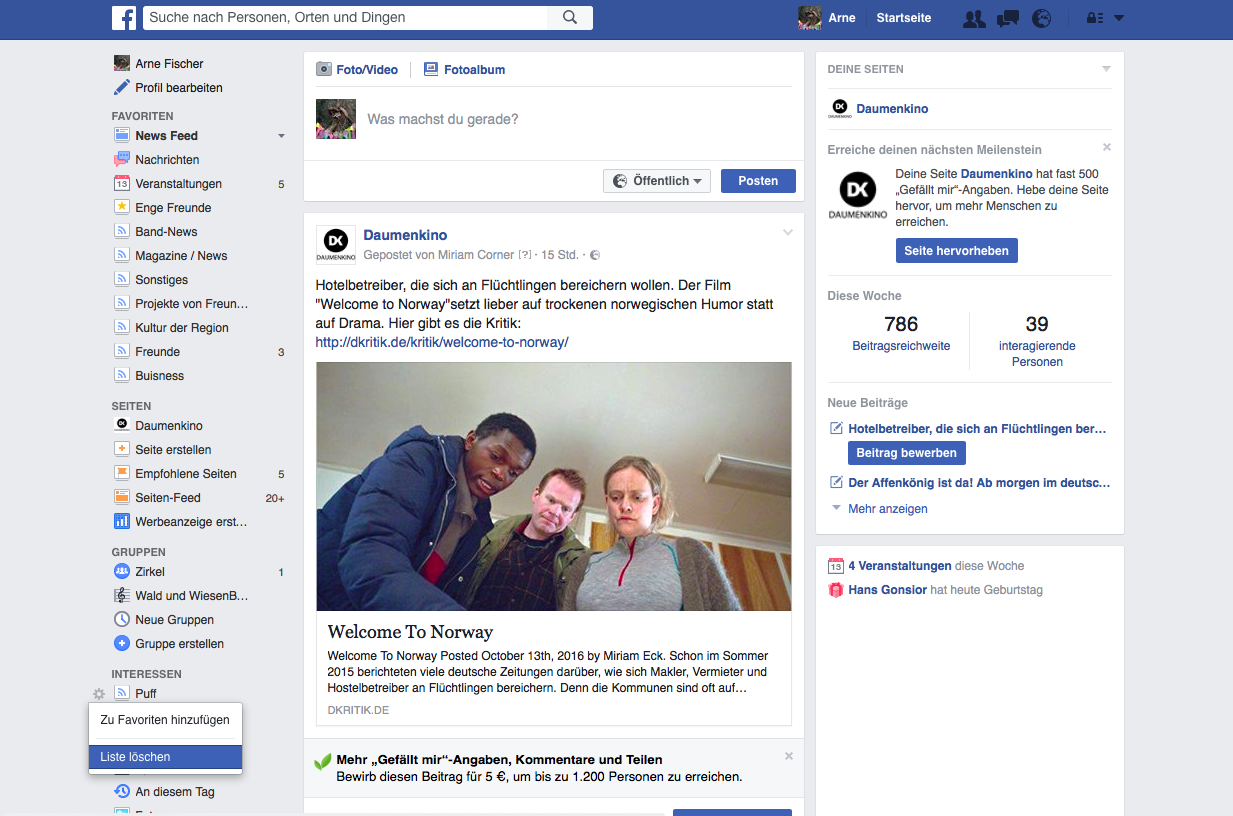The height and width of the screenshot is (816, 1233).
Task: Click the Seite erstellen plus icon
Action: tap(122, 450)
